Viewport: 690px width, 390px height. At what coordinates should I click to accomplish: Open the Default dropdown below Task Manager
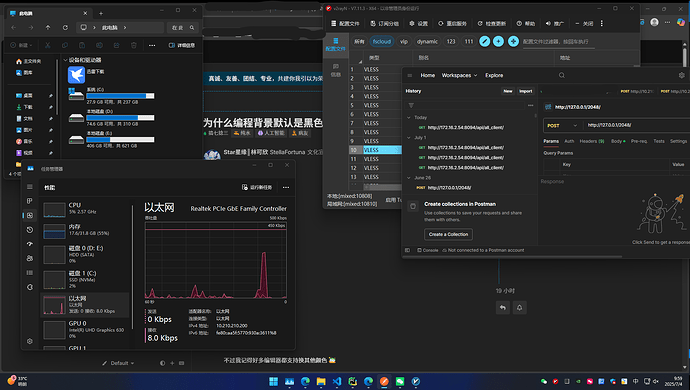(118, 363)
